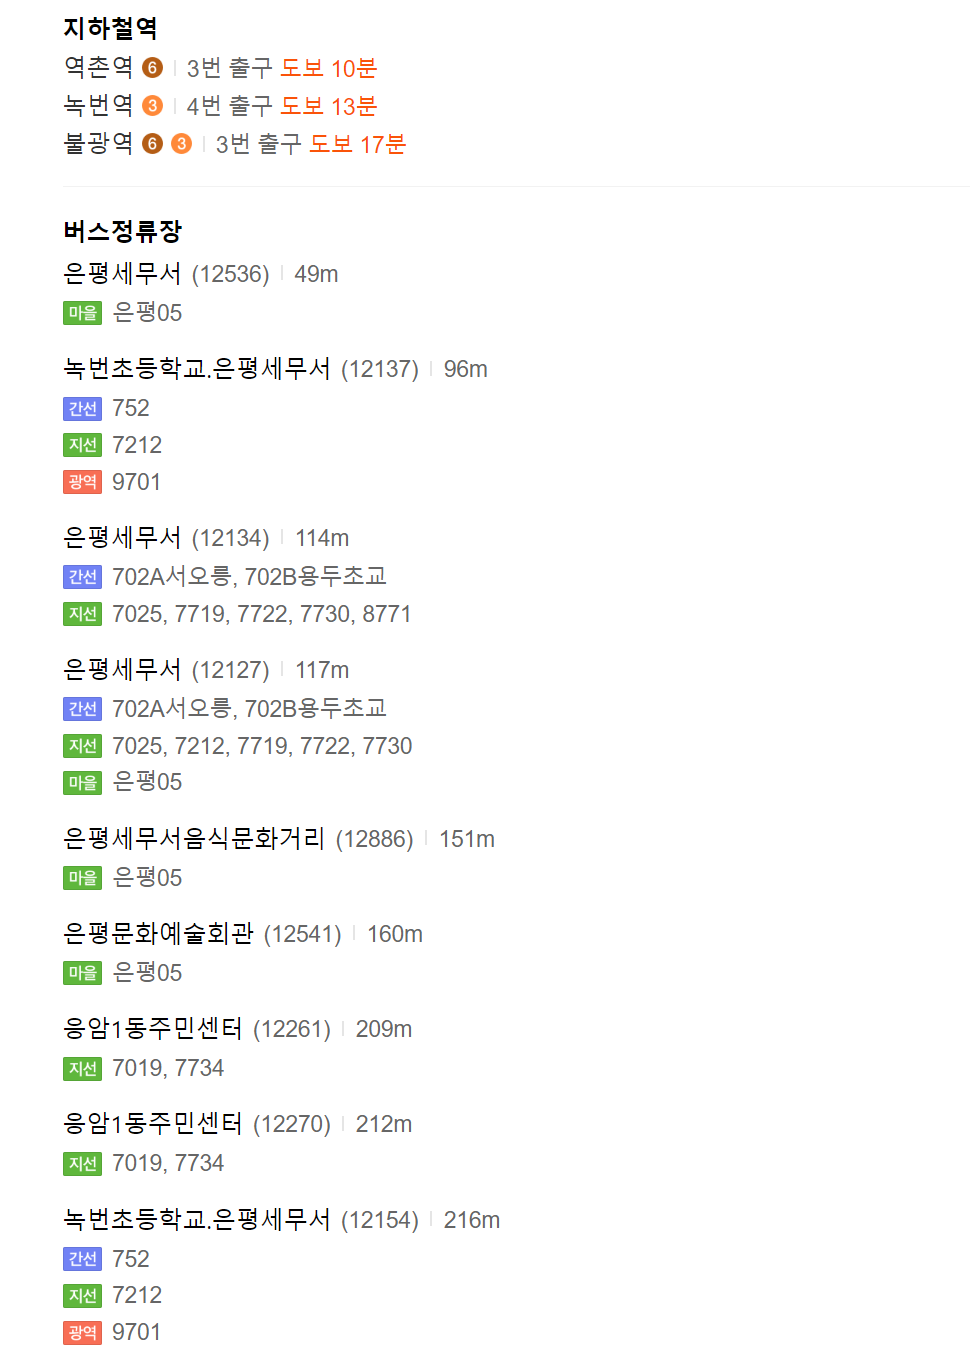
Task: Select the 은평문화예술회관 bus stop
Action: [x=158, y=934]
